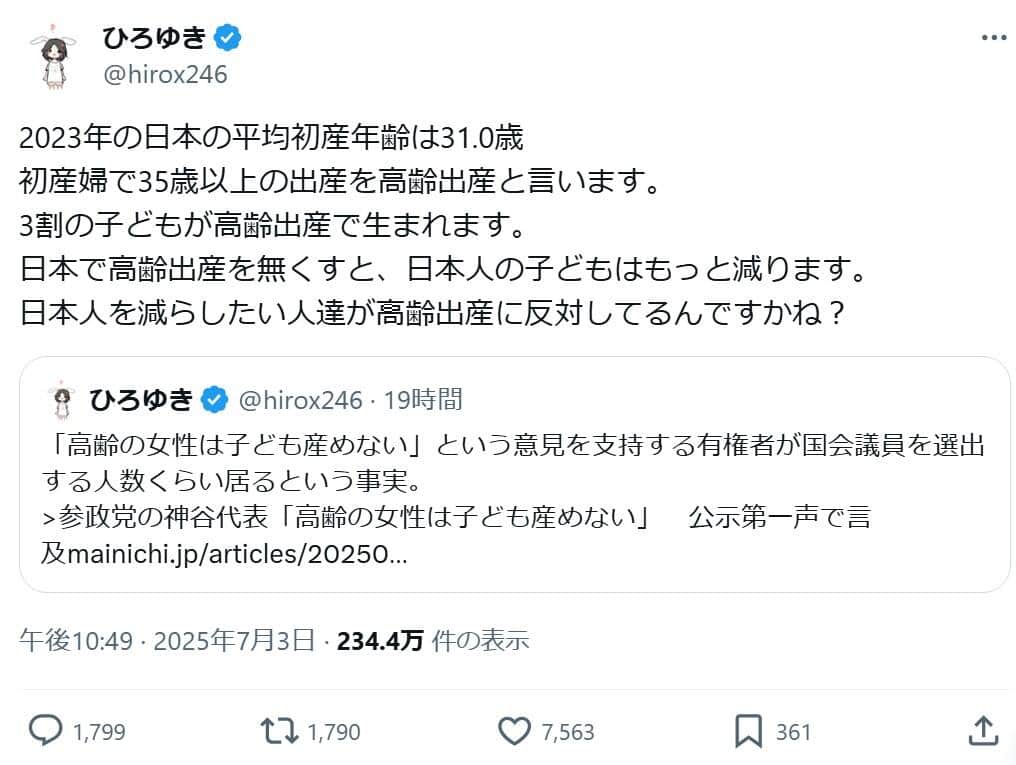
Task: Open the quoted tweet's 19時間 timestamp
Action: point(425,399)
